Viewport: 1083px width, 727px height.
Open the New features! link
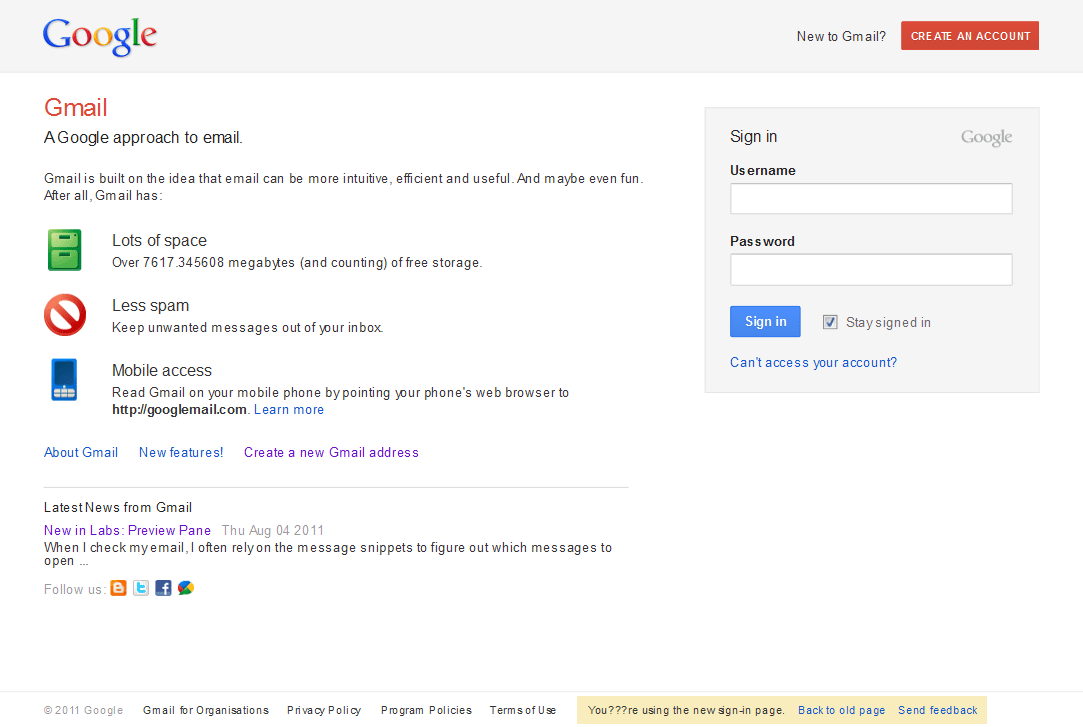(x=181, y=453)
